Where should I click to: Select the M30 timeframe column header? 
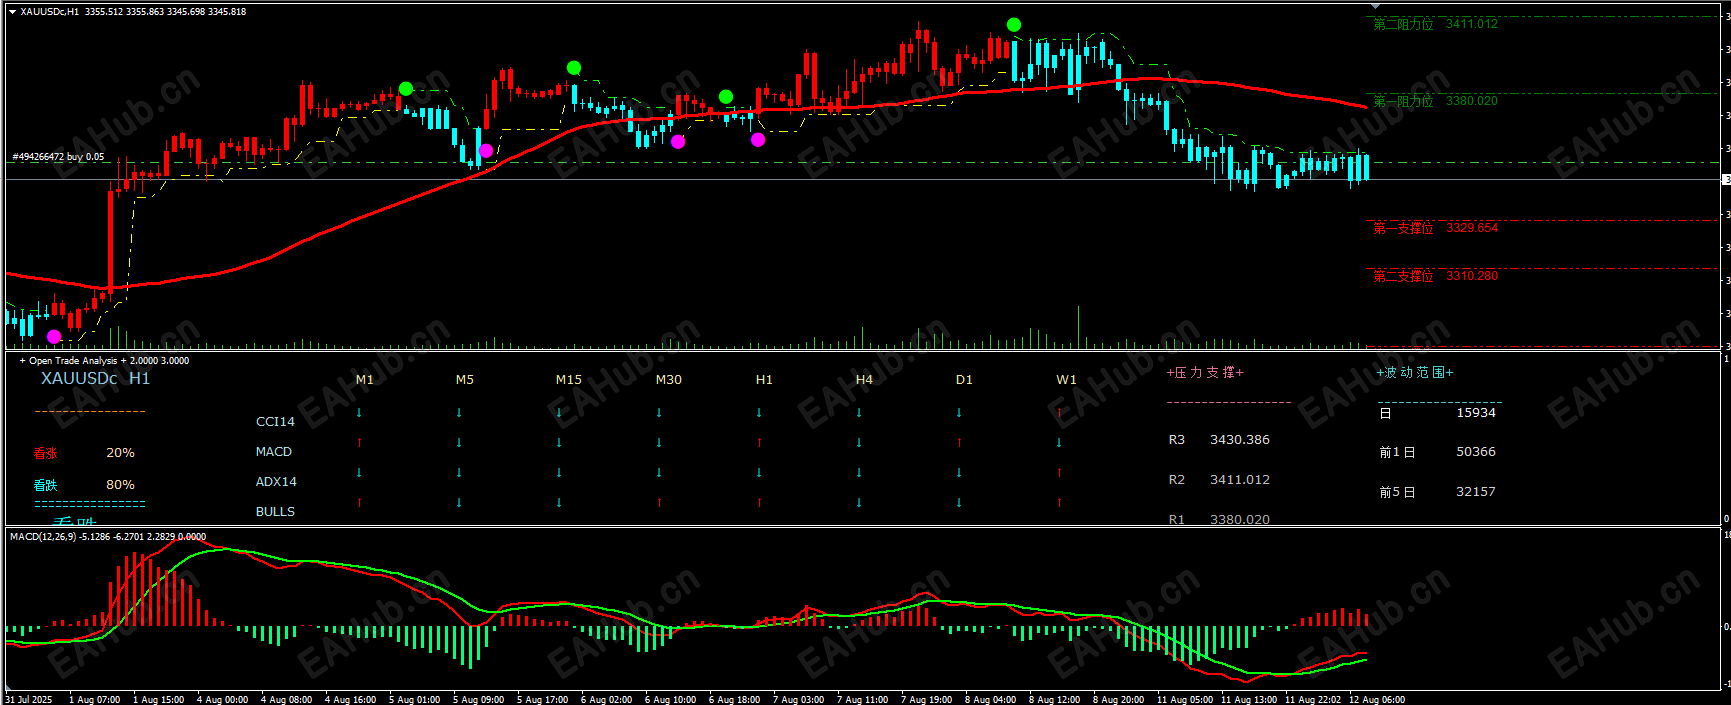click(x=669, y=380)
